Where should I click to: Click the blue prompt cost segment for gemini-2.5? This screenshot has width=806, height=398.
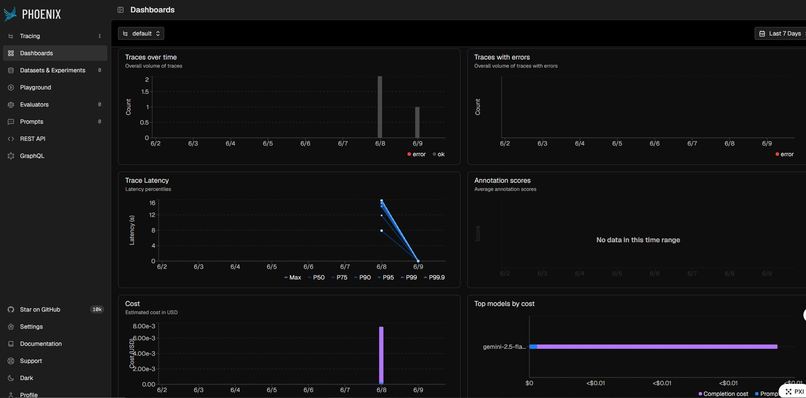533,347
